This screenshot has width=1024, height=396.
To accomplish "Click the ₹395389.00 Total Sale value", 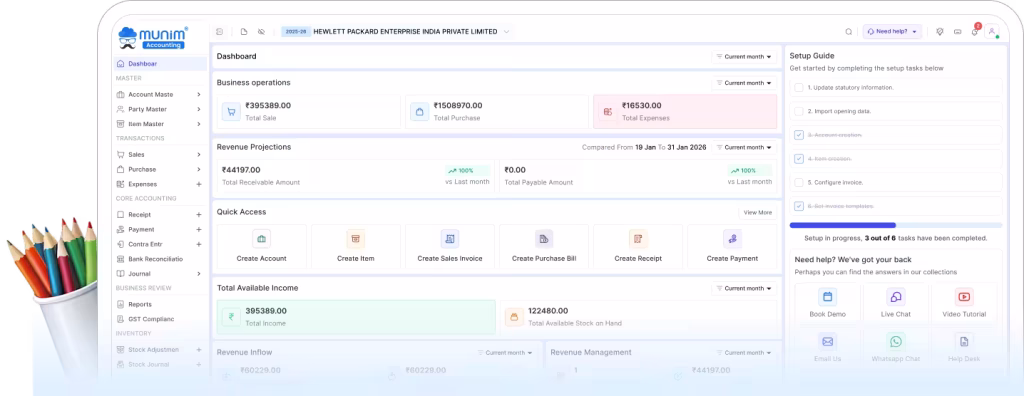I will click(268, 105).
